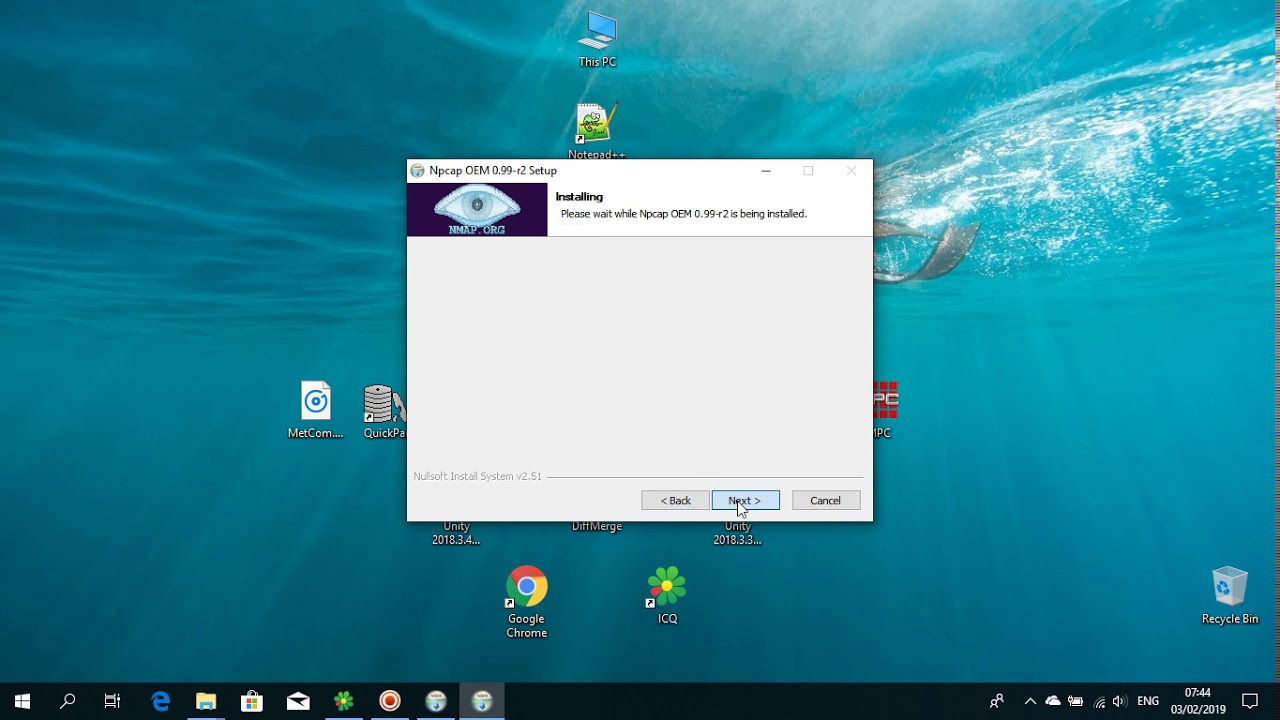Screen dimensions: 1280x720
Task: Switch to active Npcap installer taskbar item
Action: pos(482,701)
